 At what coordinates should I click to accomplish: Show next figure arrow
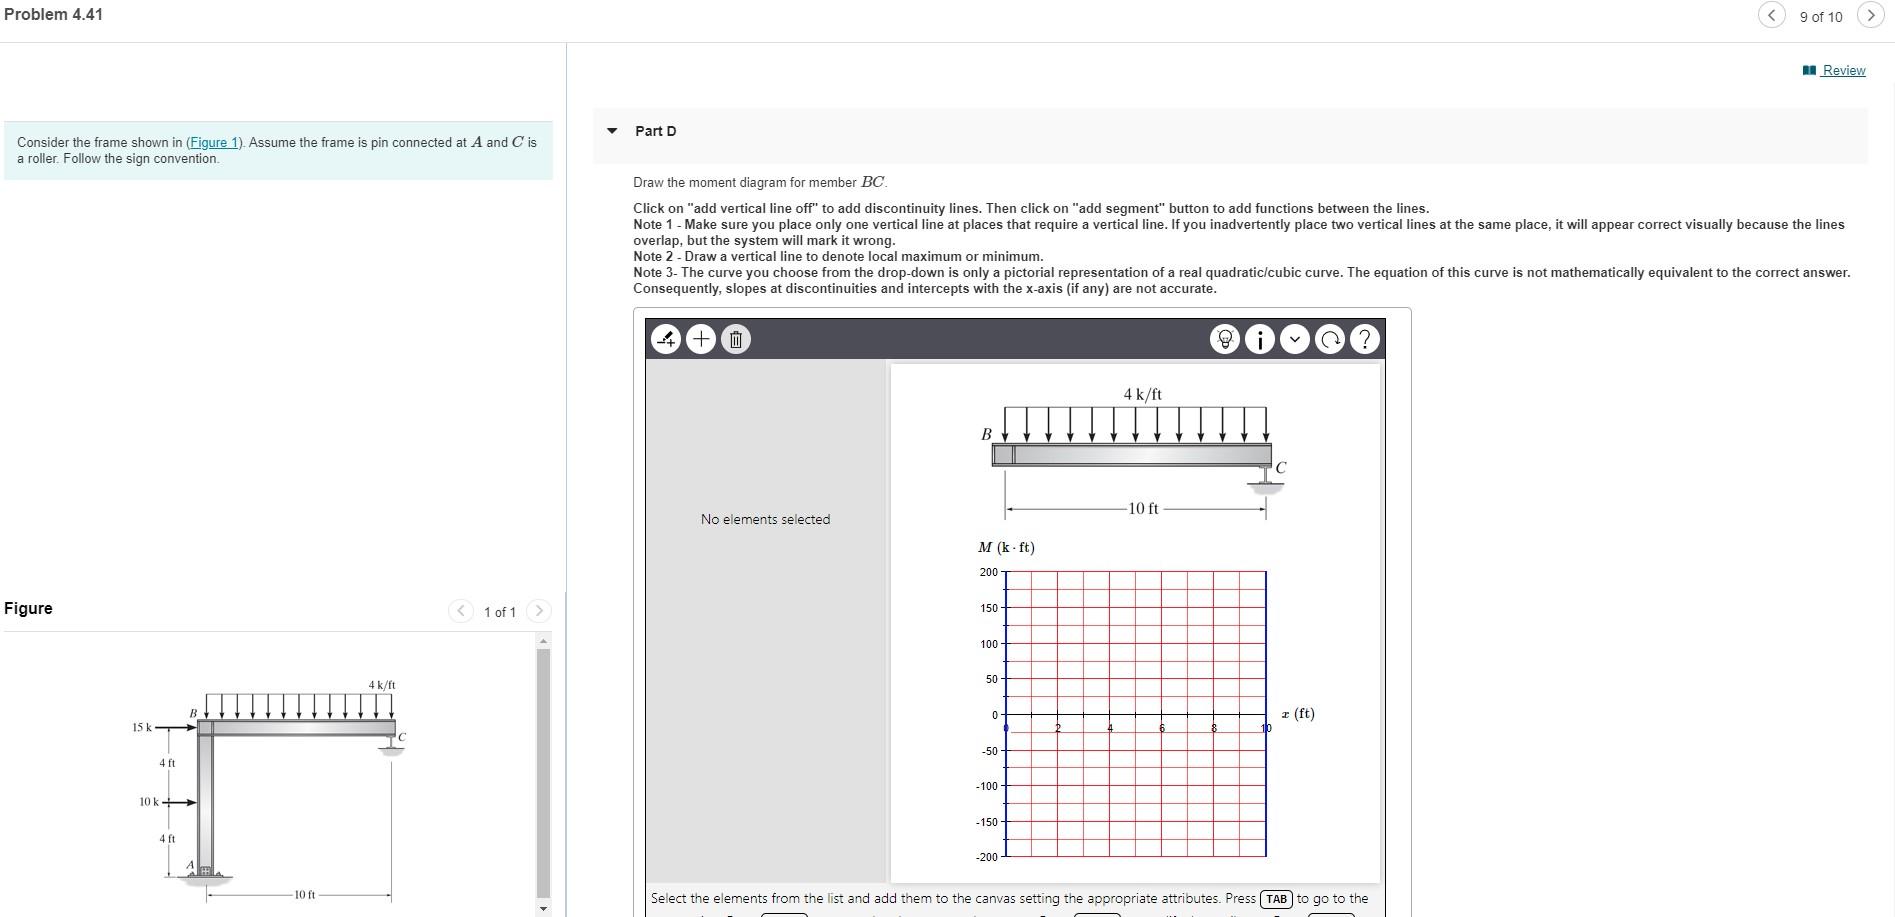538,611
